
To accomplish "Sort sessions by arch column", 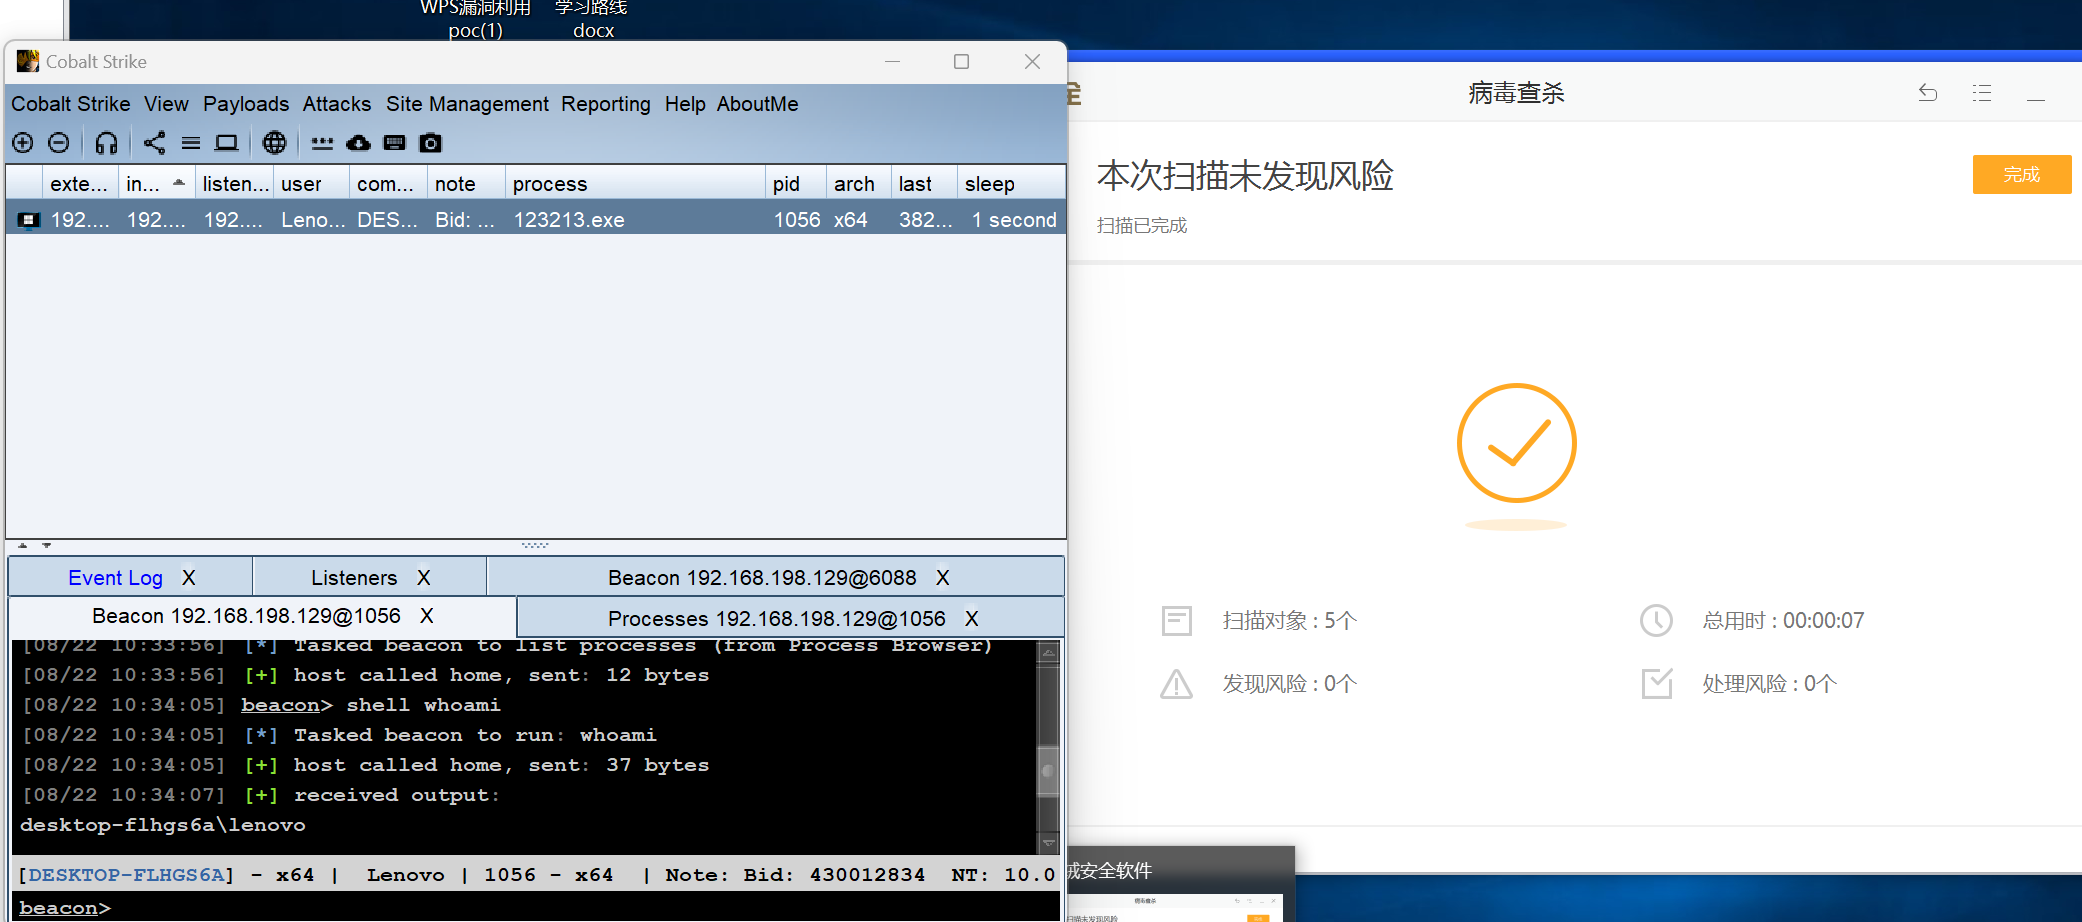I will pos(859,184).
